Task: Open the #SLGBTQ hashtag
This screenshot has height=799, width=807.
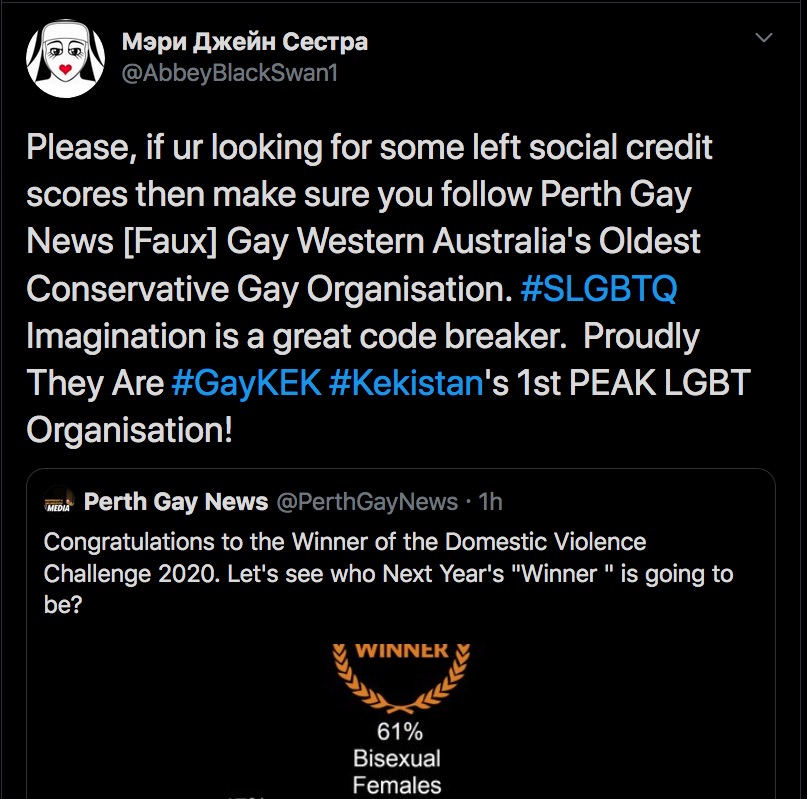Action: coord(599,288)
